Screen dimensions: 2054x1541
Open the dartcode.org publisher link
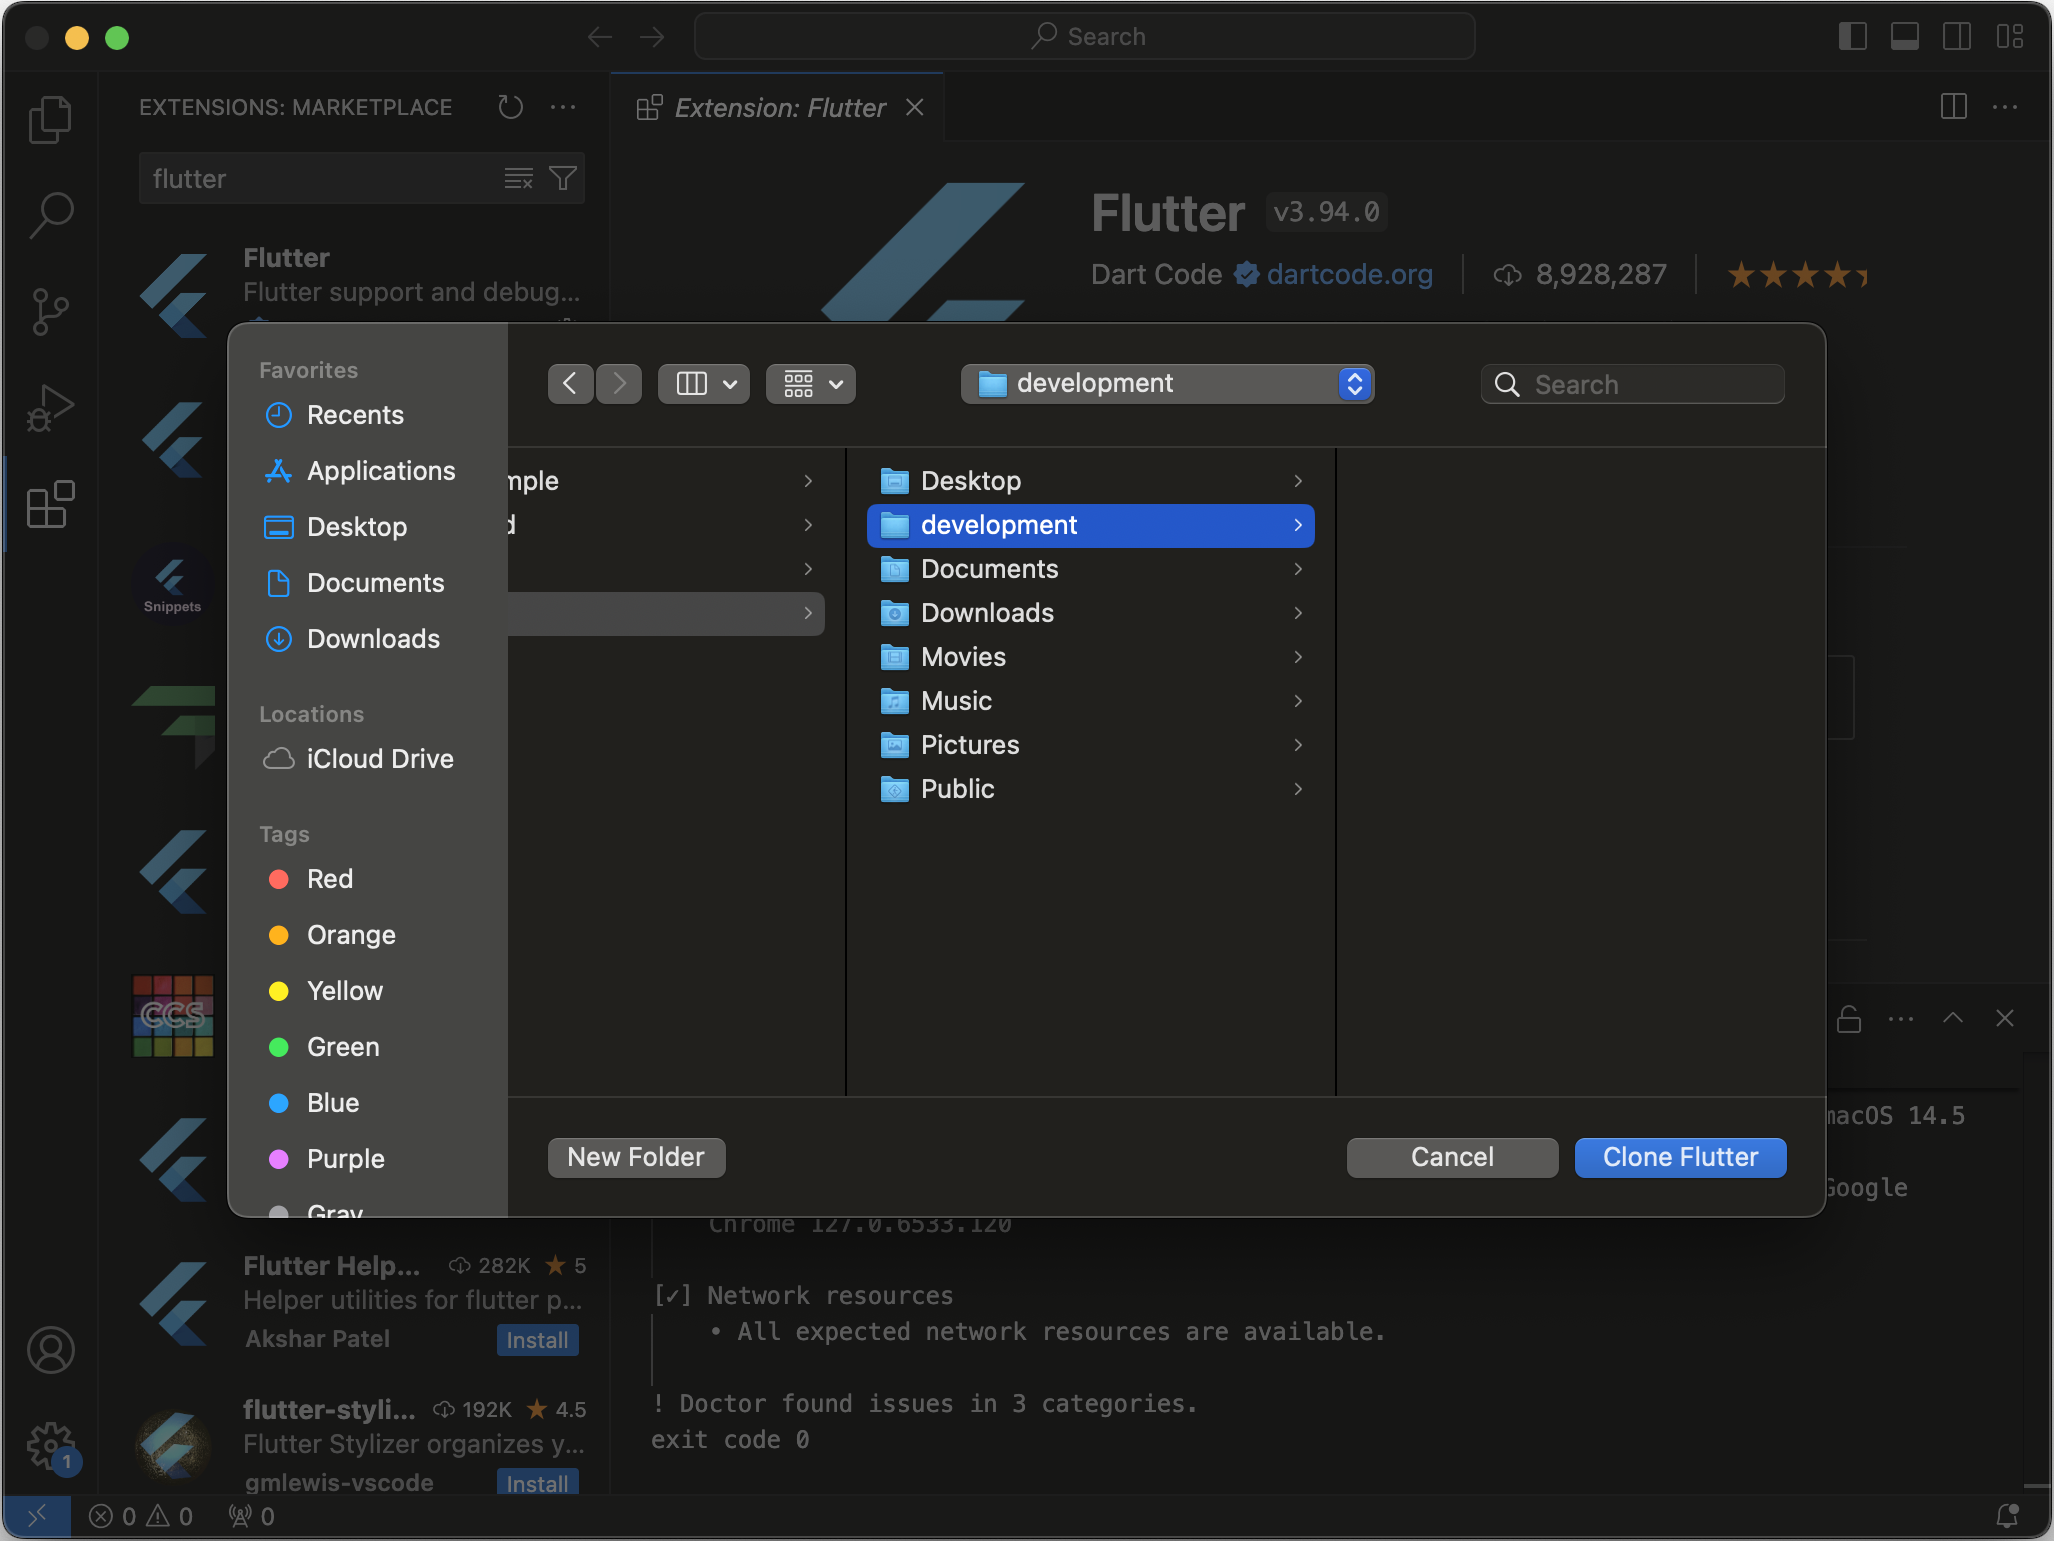(1349, 274)
